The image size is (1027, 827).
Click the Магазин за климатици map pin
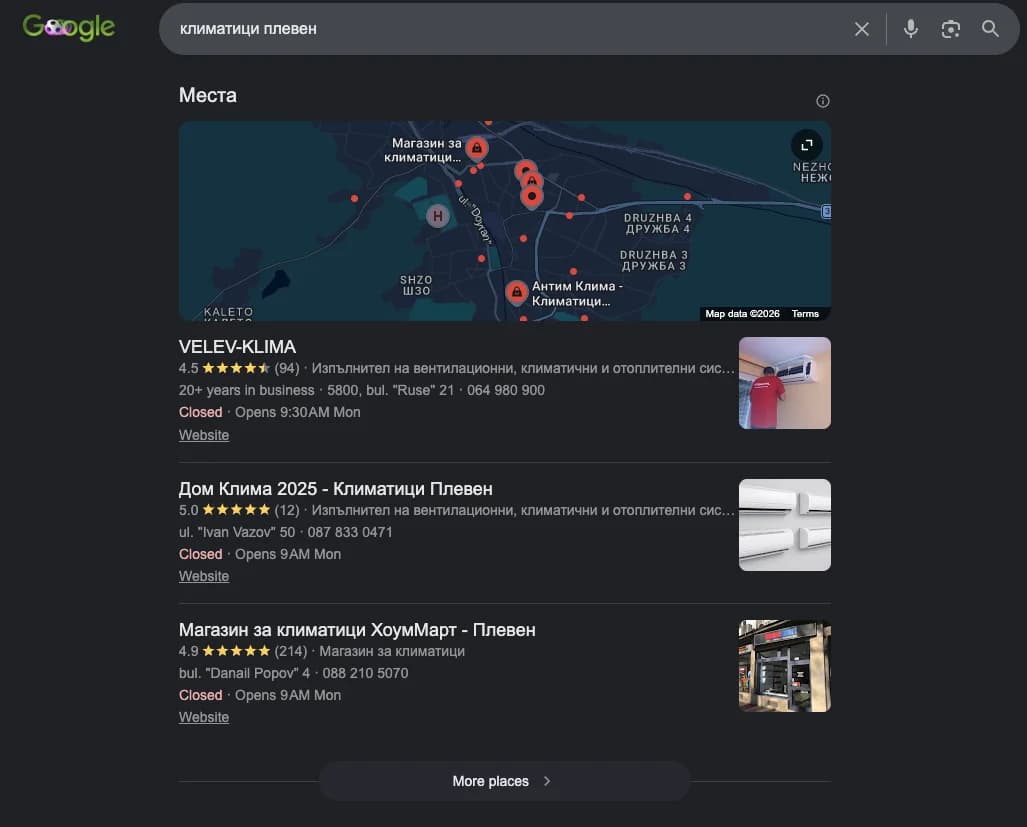(x=477, y=149)
